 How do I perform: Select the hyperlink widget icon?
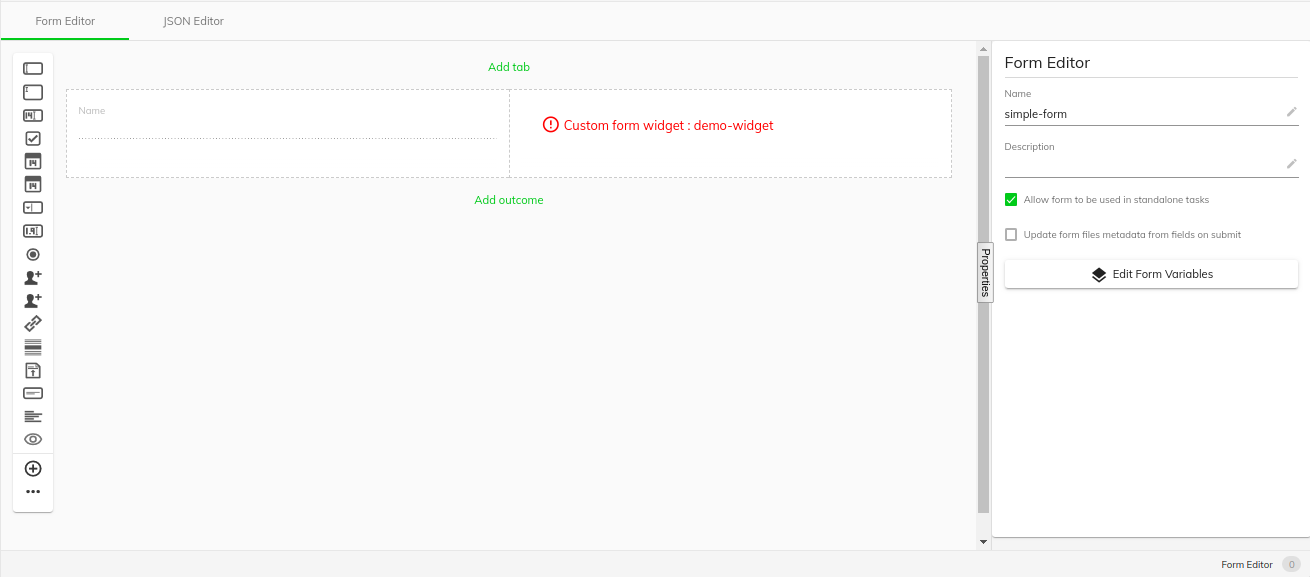(33, 324)
